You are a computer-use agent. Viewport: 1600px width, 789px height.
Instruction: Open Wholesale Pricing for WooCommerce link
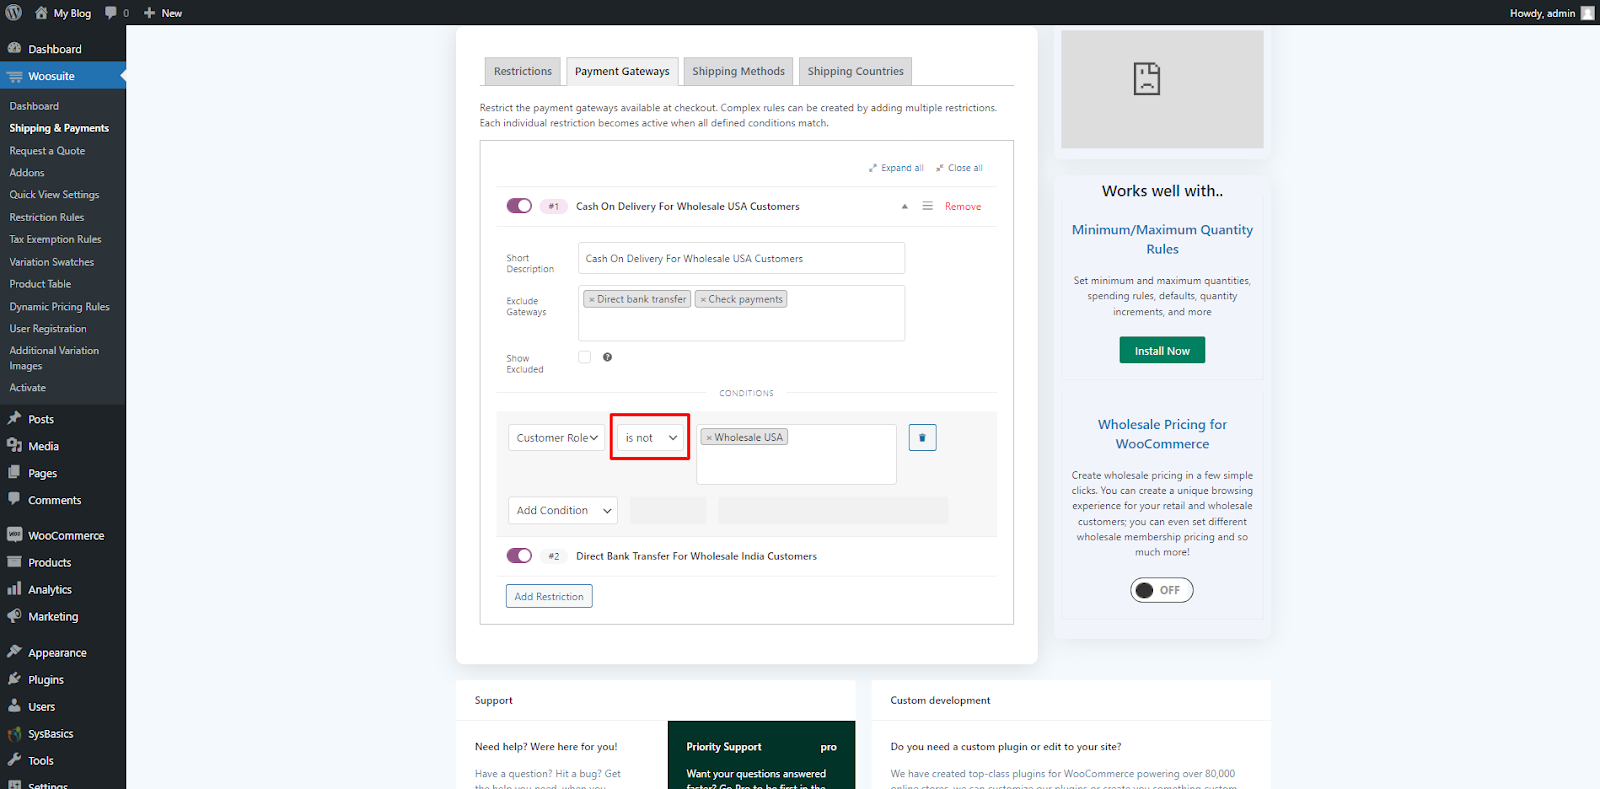tap(1162, 434)
